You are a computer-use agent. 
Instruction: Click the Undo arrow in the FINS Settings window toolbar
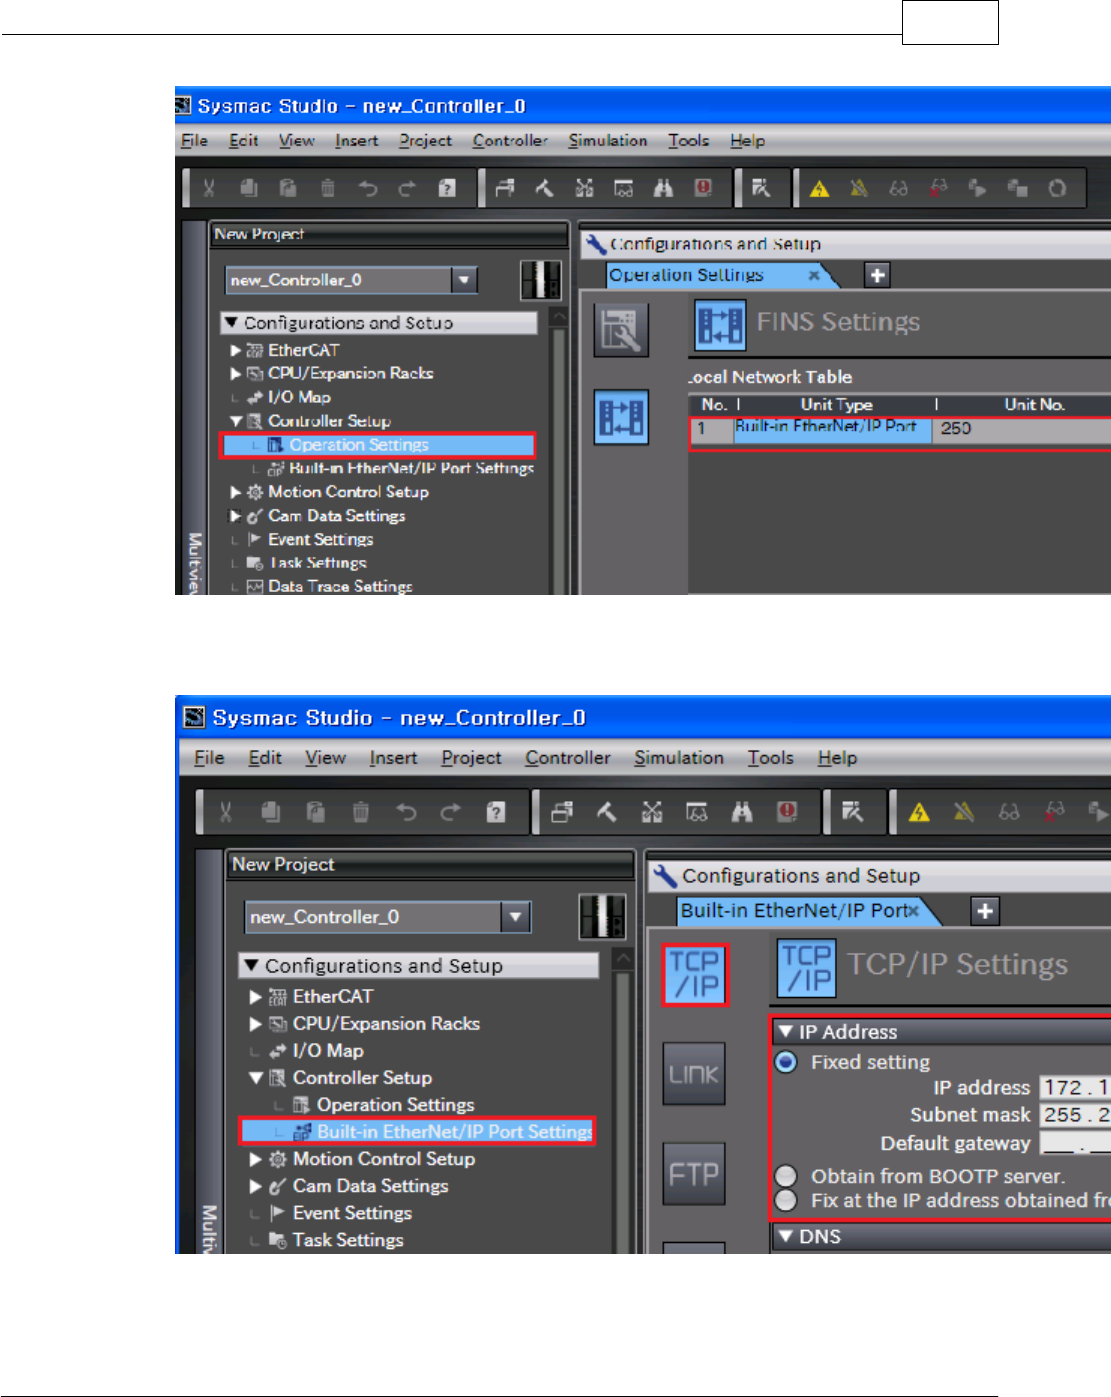click(x=368, y=188)
